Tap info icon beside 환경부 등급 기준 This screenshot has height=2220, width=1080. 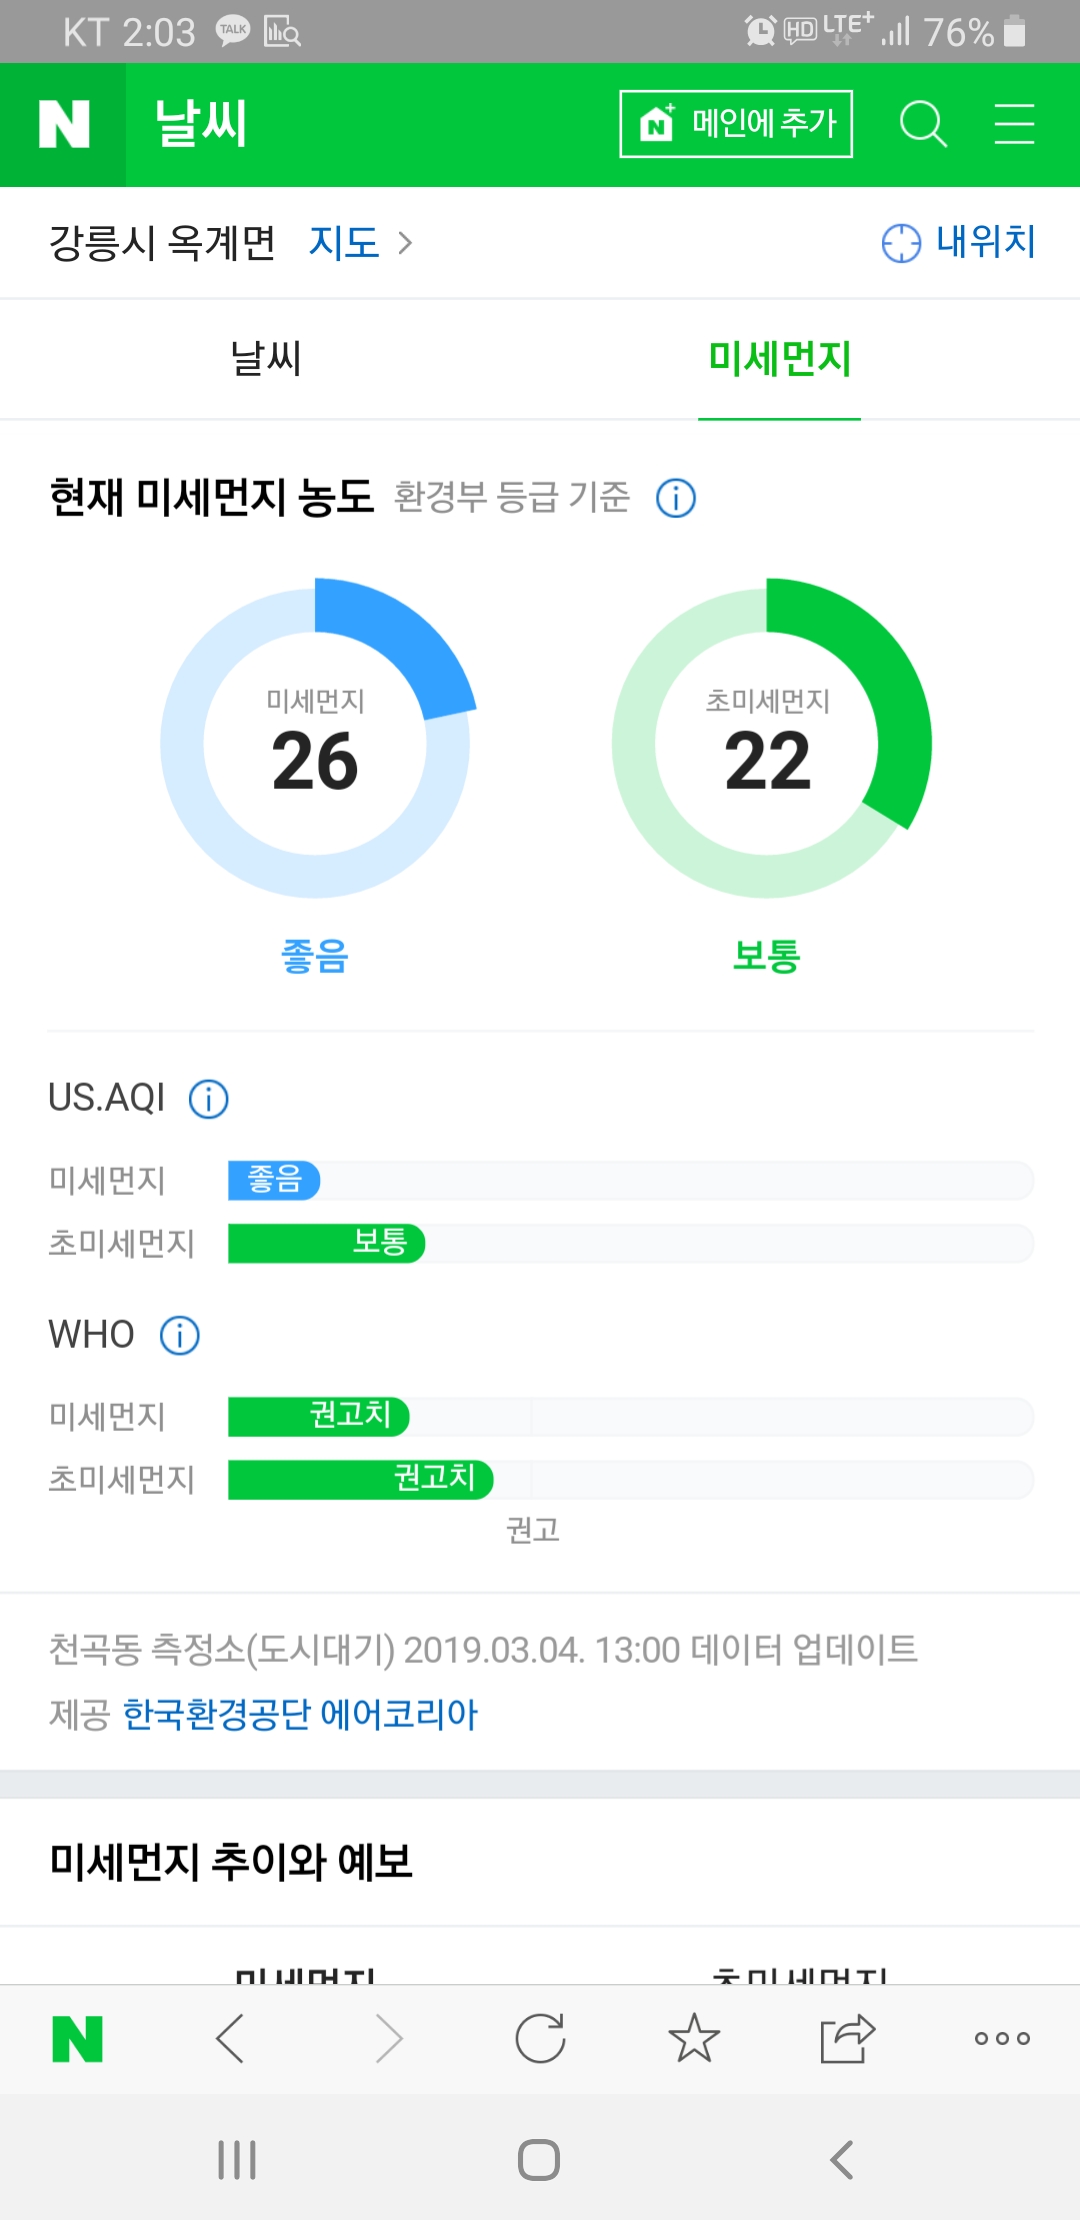[x=676, y=498]
